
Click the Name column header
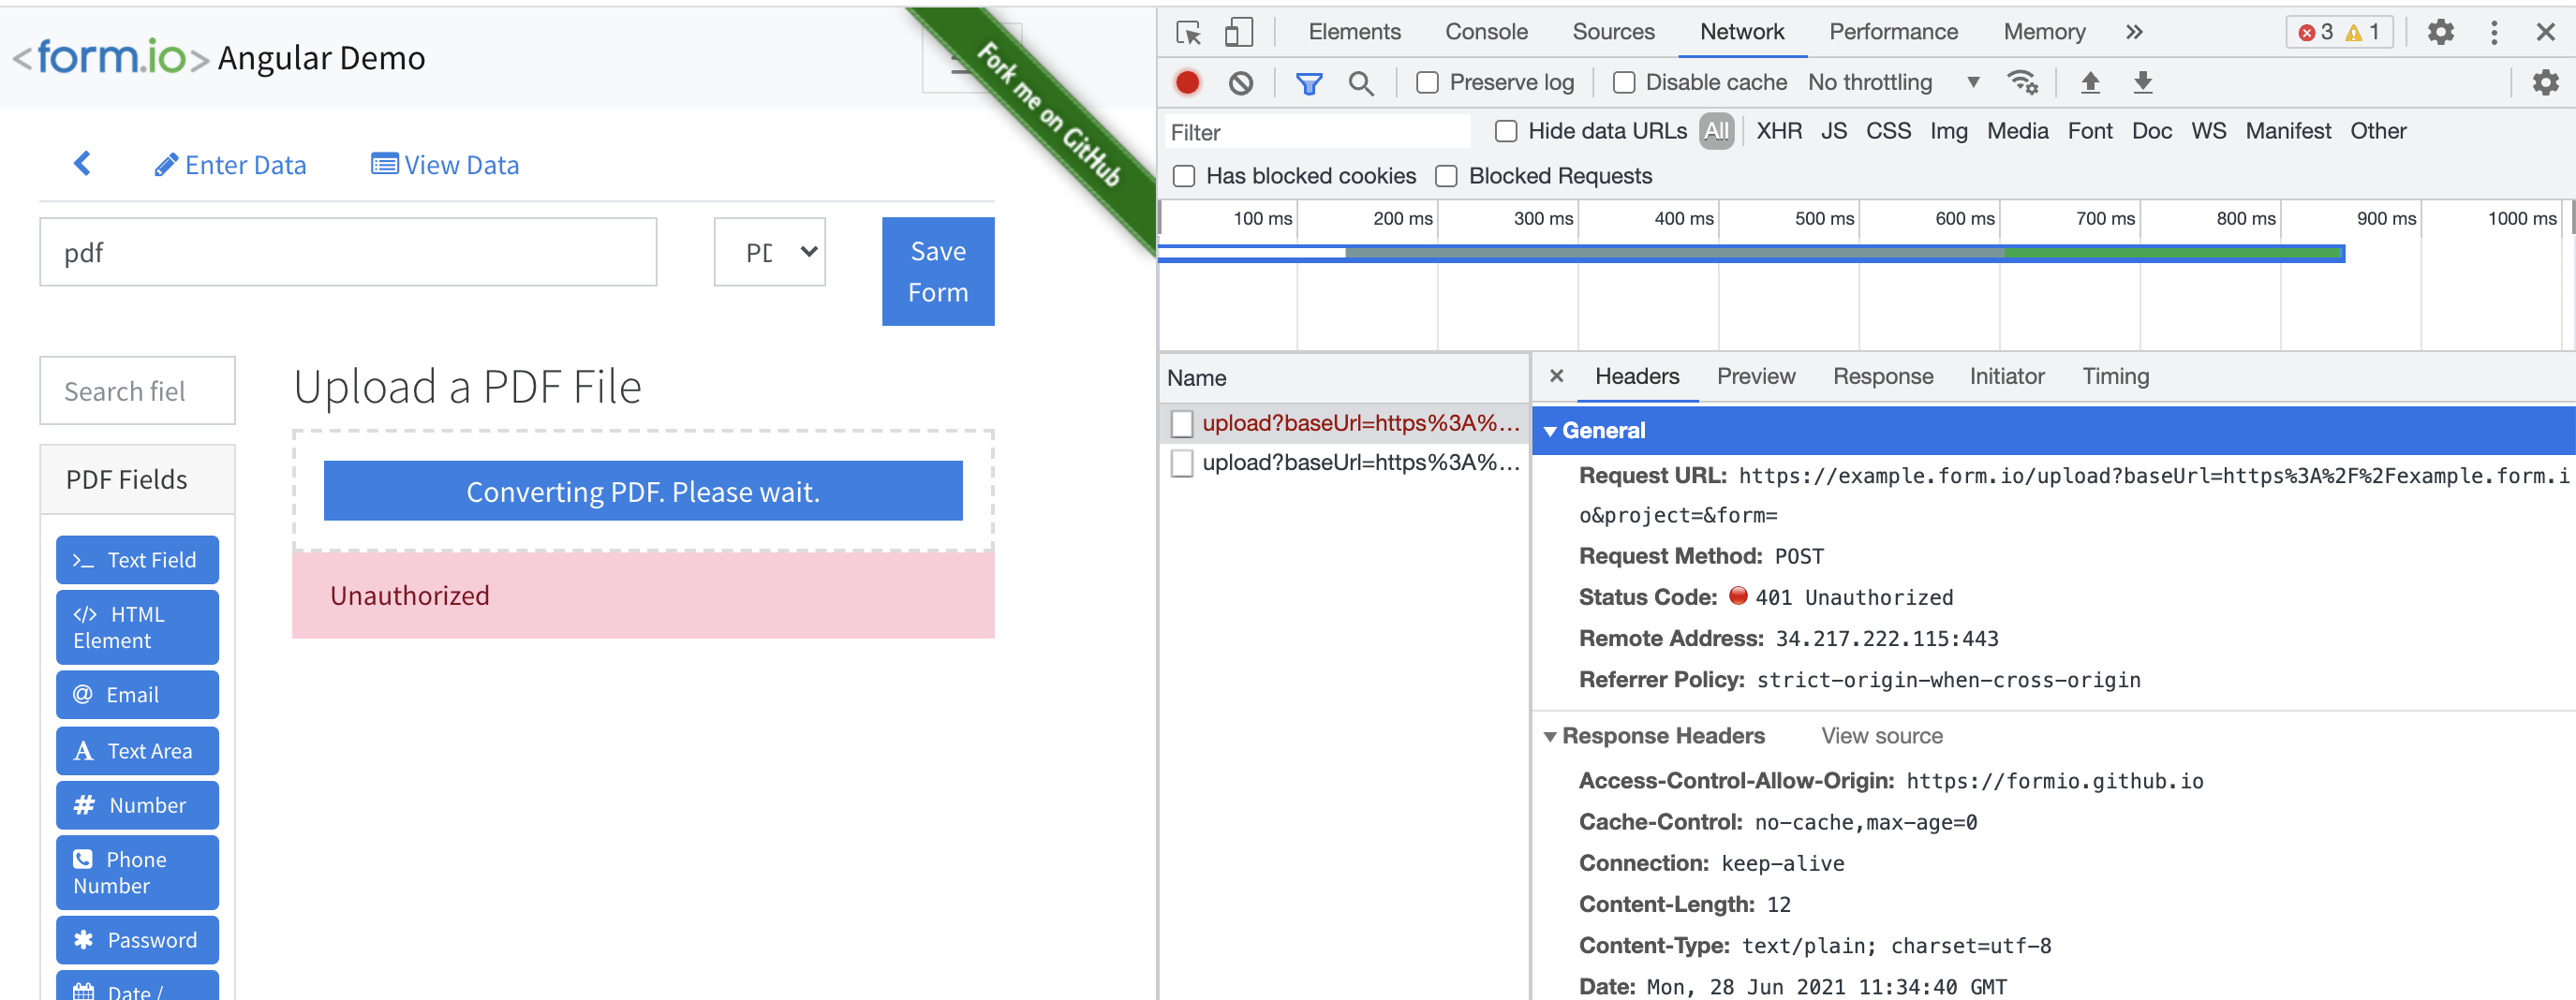click(1344, 378)
